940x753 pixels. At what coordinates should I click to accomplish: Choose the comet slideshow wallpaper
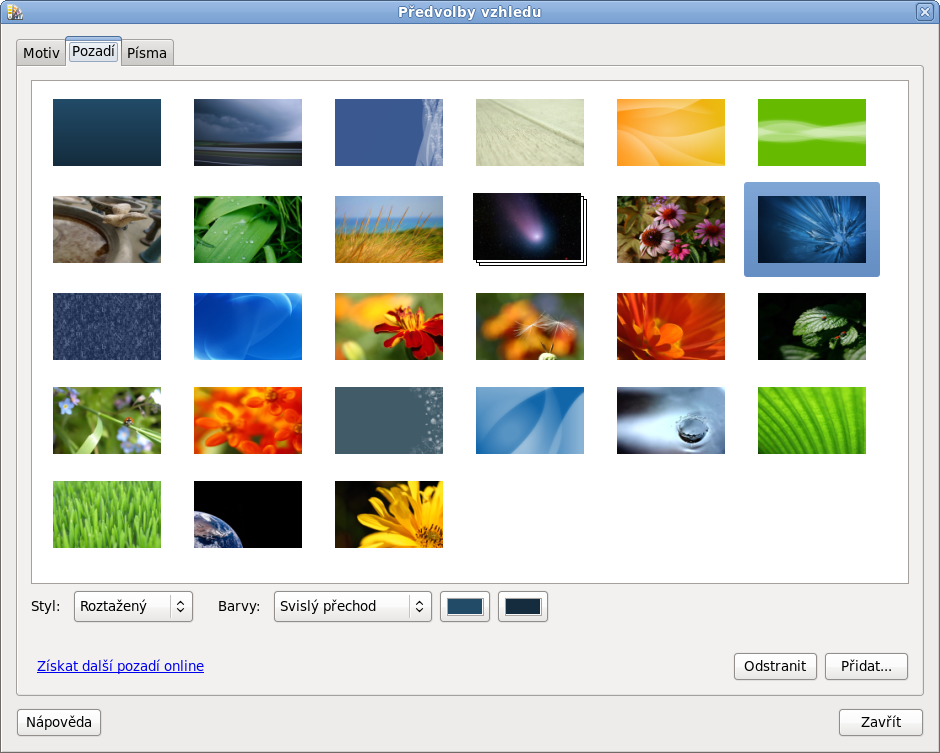point(529,229)
